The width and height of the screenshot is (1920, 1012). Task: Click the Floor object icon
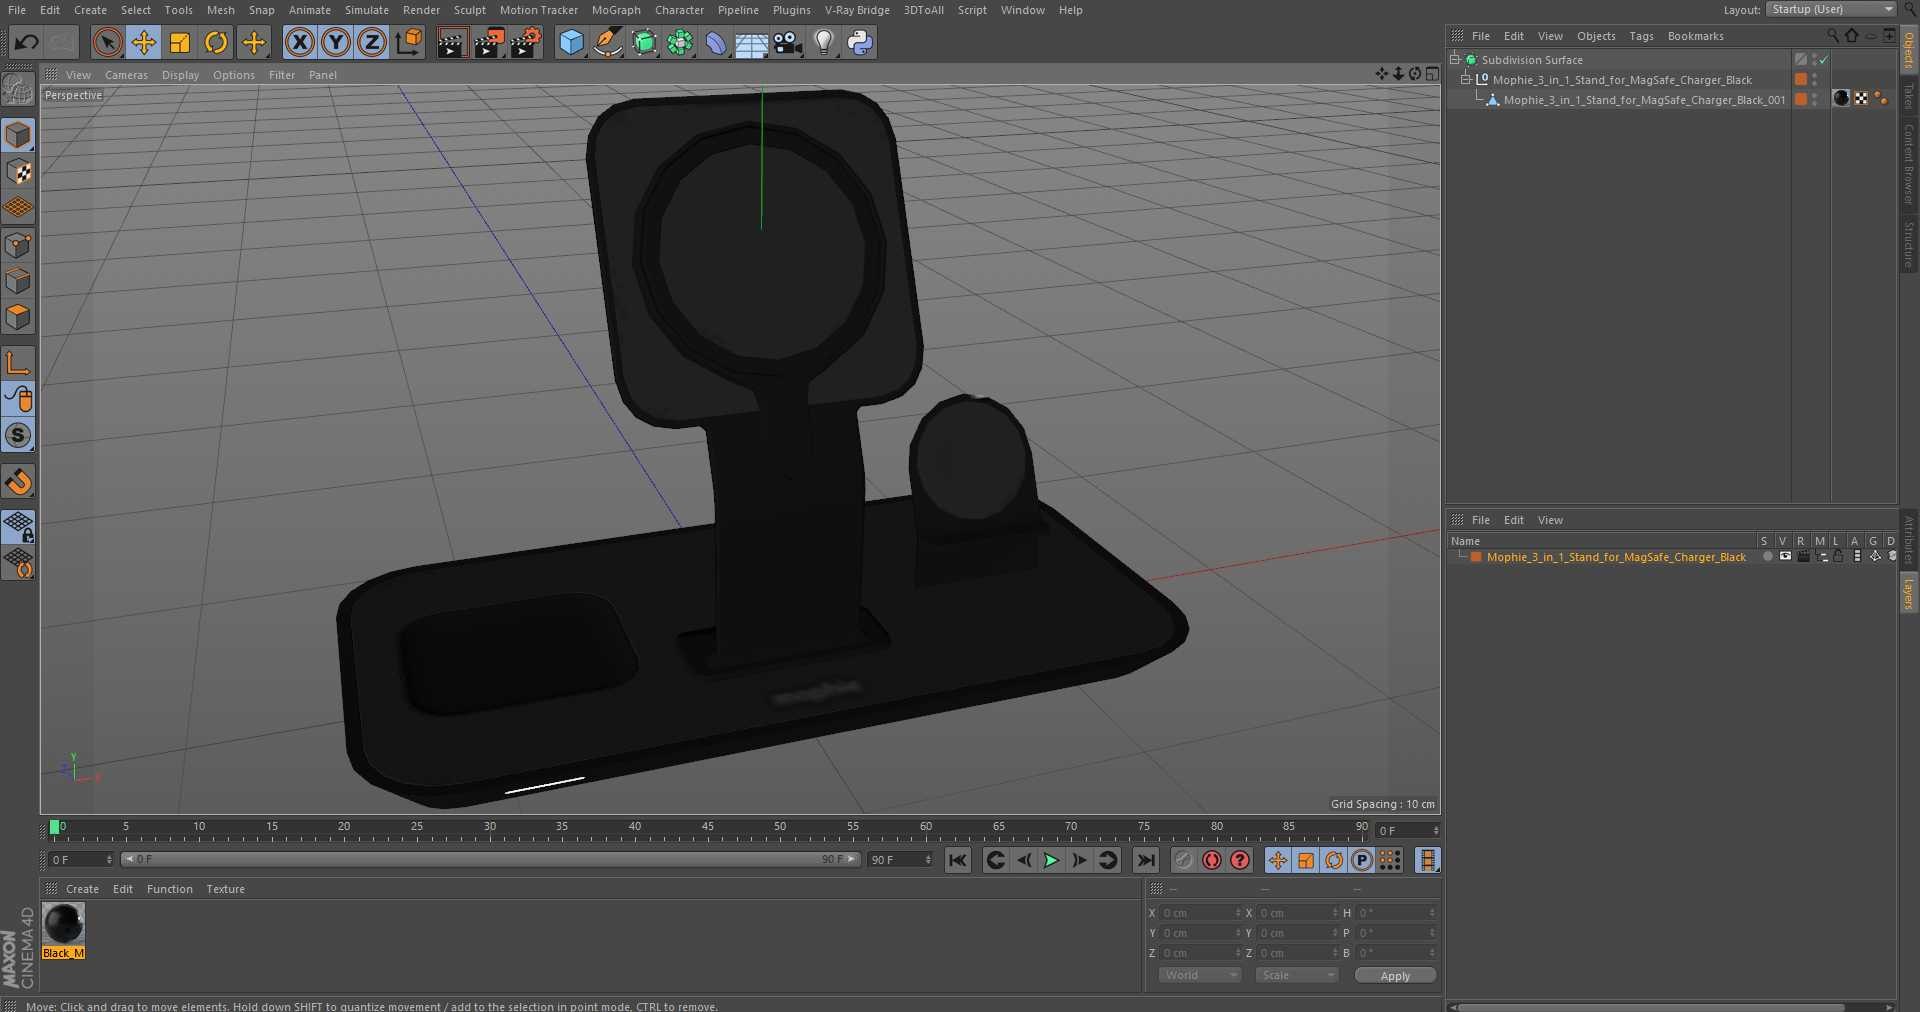[751, 42]
